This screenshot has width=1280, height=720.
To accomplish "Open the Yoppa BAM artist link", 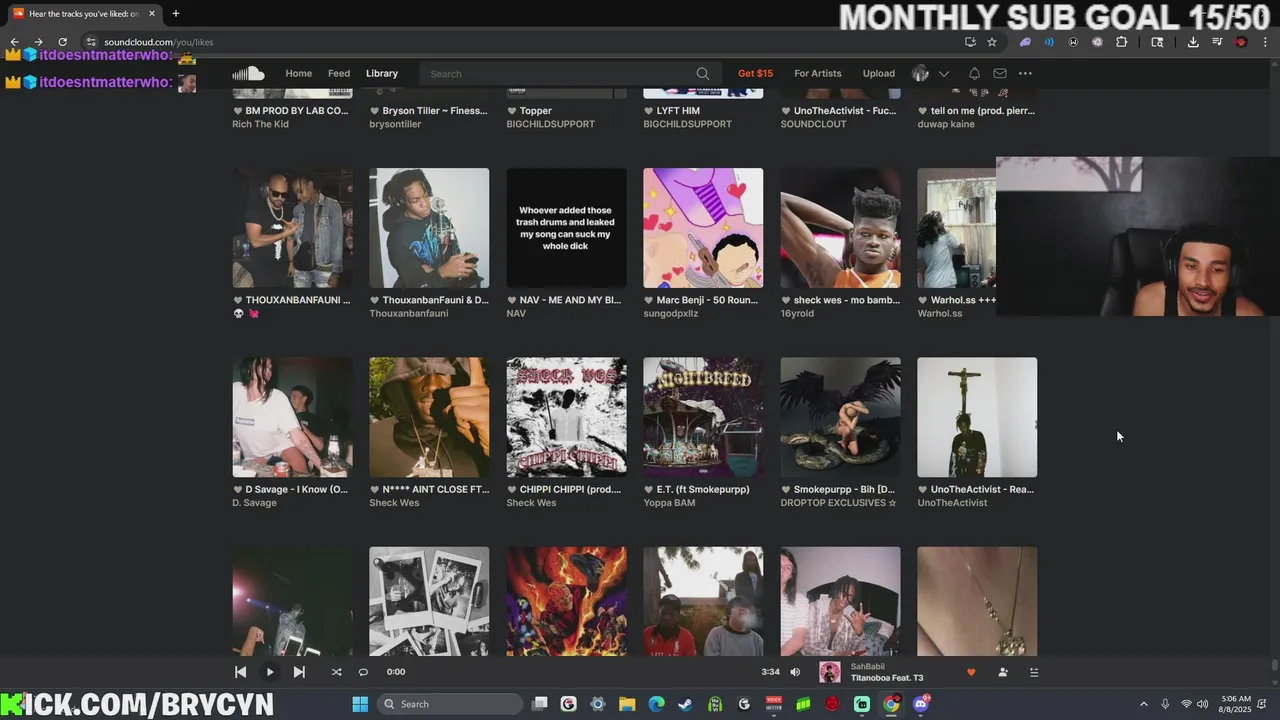I will (x=669, y=503).
